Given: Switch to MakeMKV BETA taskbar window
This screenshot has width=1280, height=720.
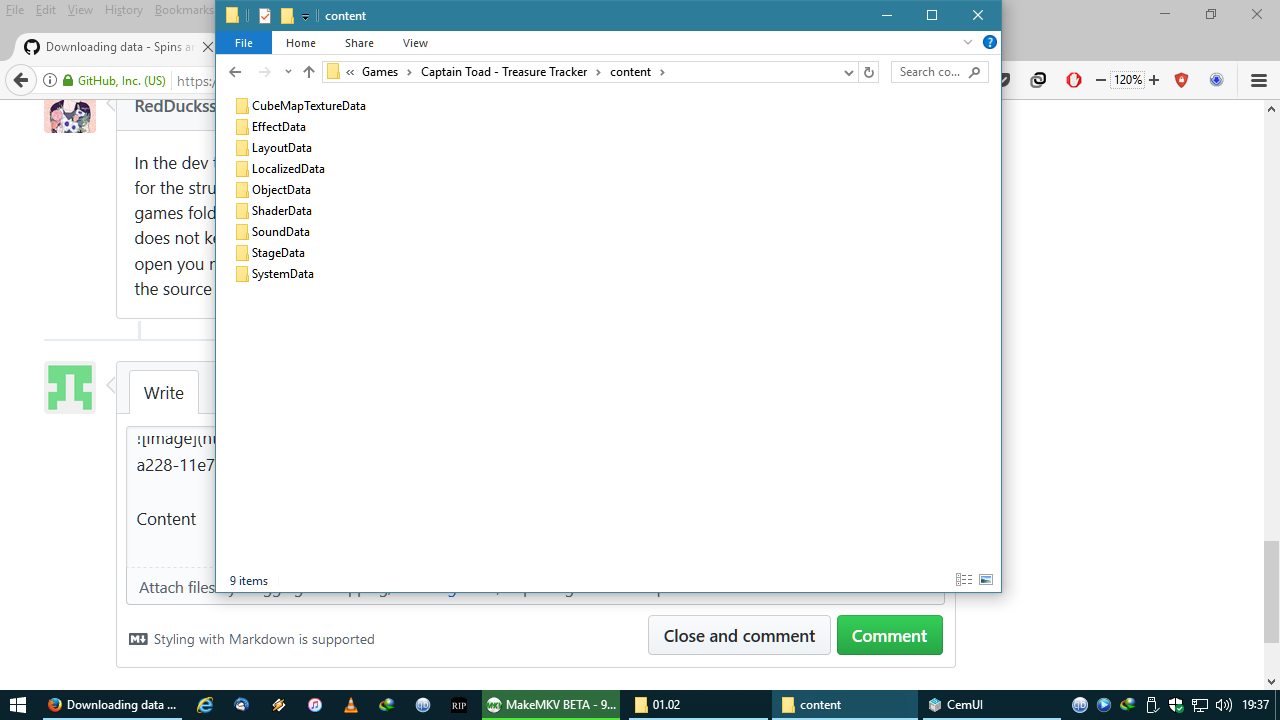Looking at the screenshot, I should coord(551,705).
